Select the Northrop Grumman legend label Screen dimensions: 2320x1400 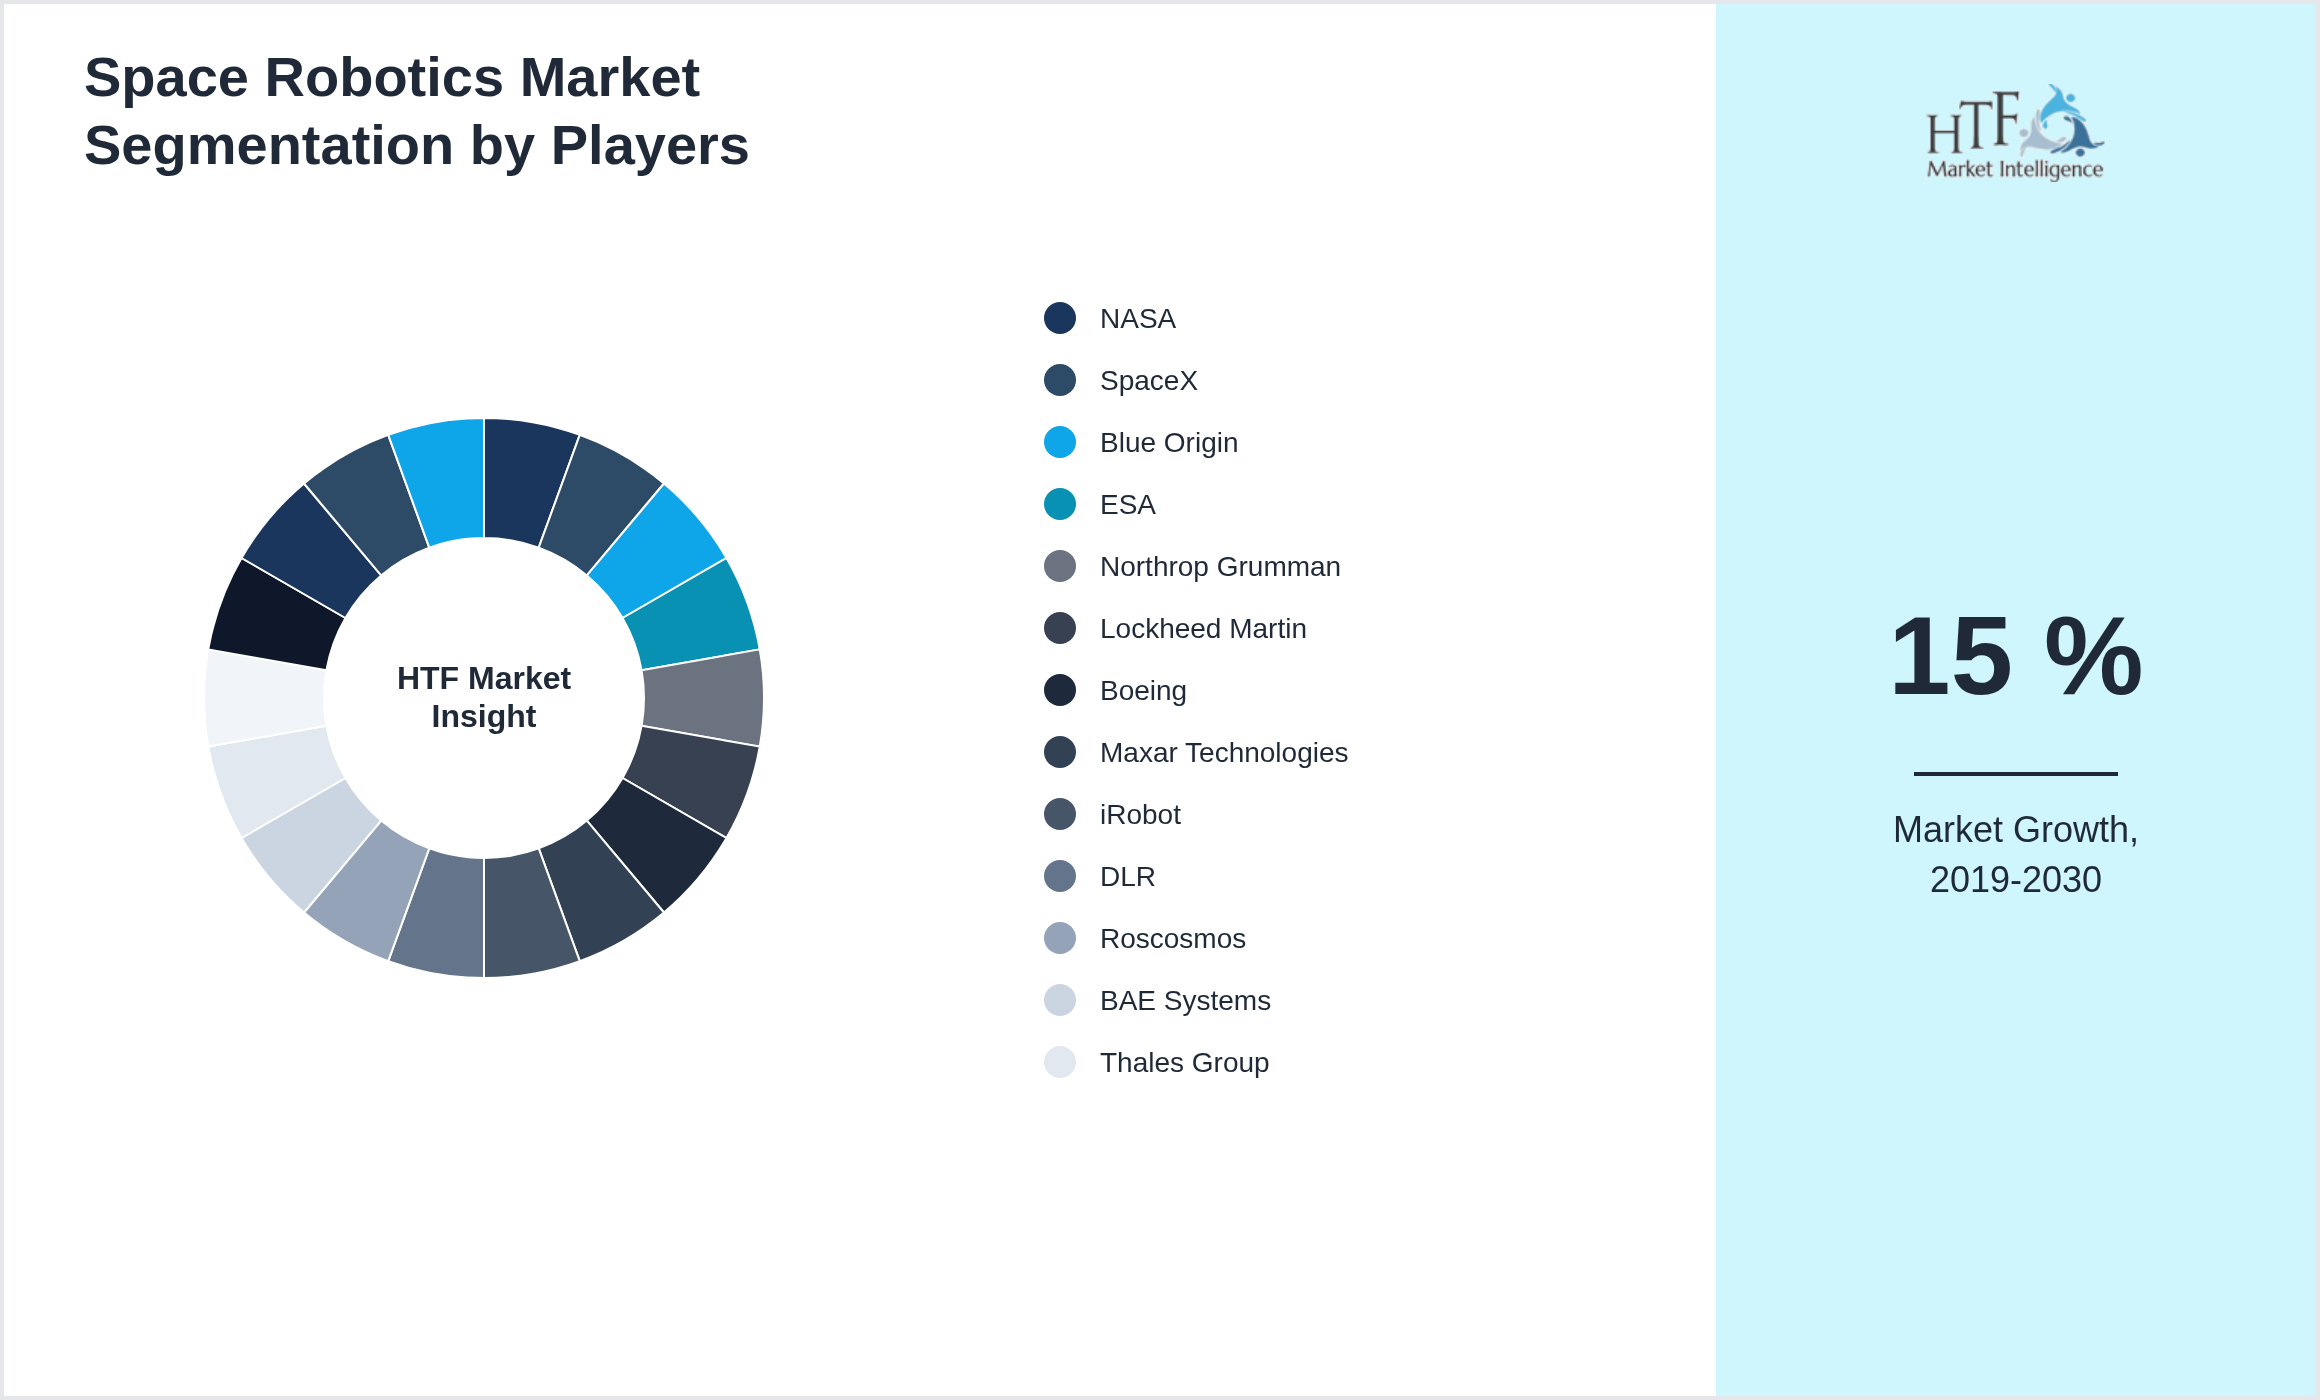[1220, 567]
